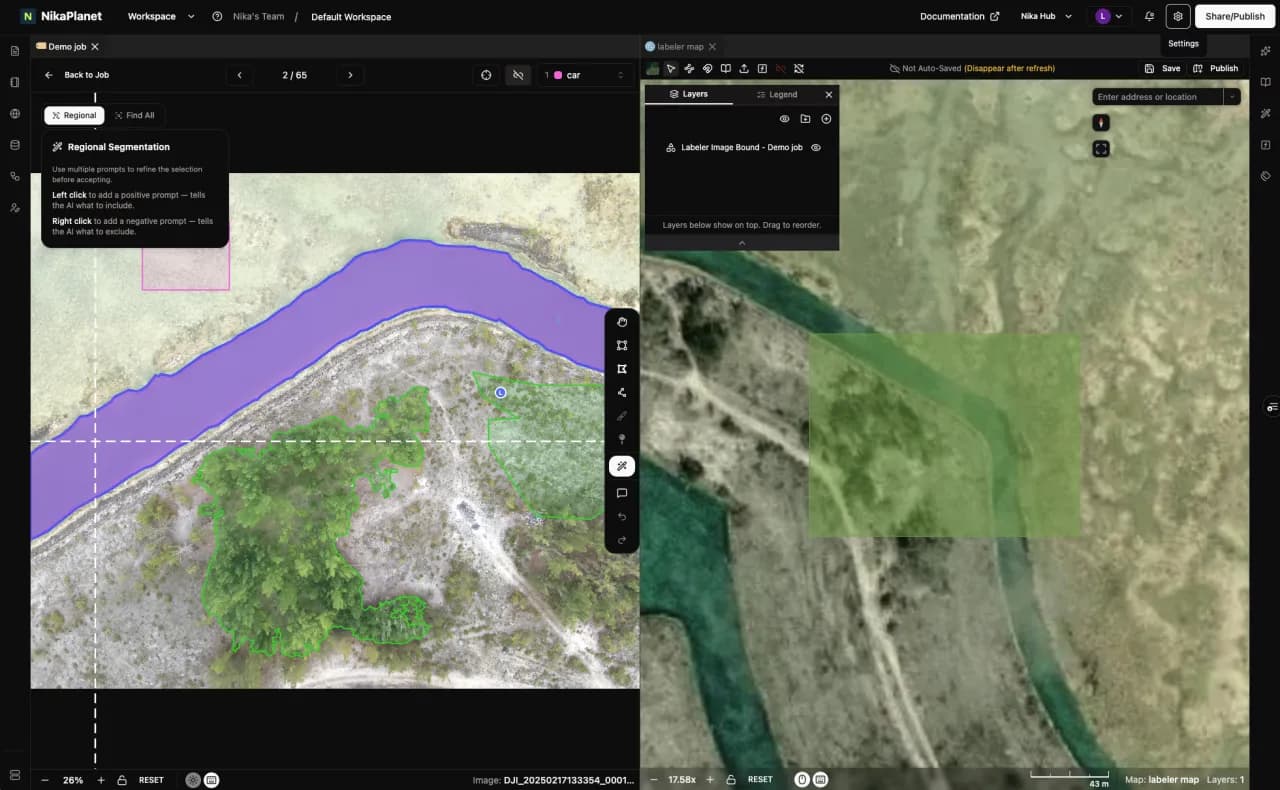Select the polygon drawing tool

(x=622, y=369)
